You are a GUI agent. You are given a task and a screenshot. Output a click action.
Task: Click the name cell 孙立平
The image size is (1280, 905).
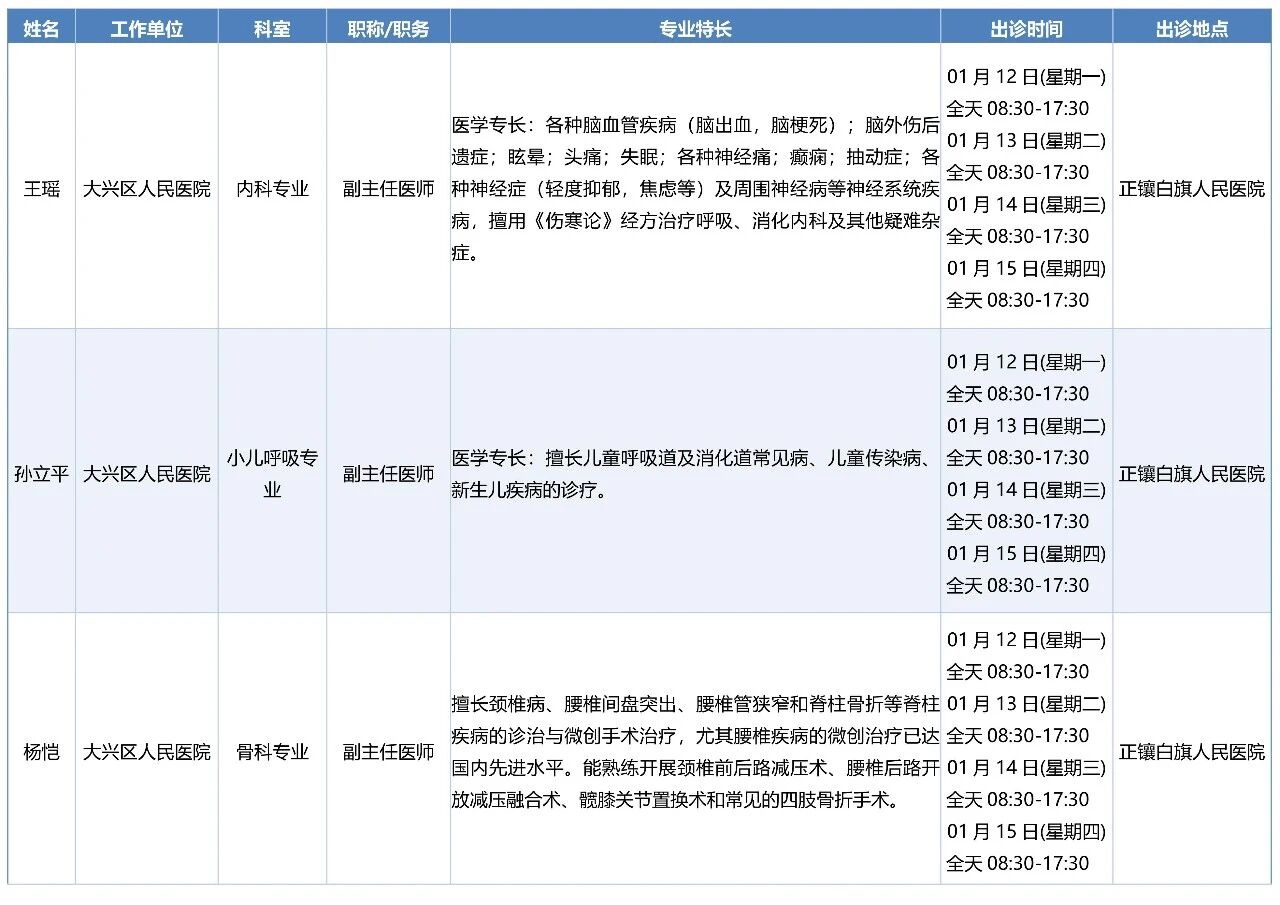point(42,474)
